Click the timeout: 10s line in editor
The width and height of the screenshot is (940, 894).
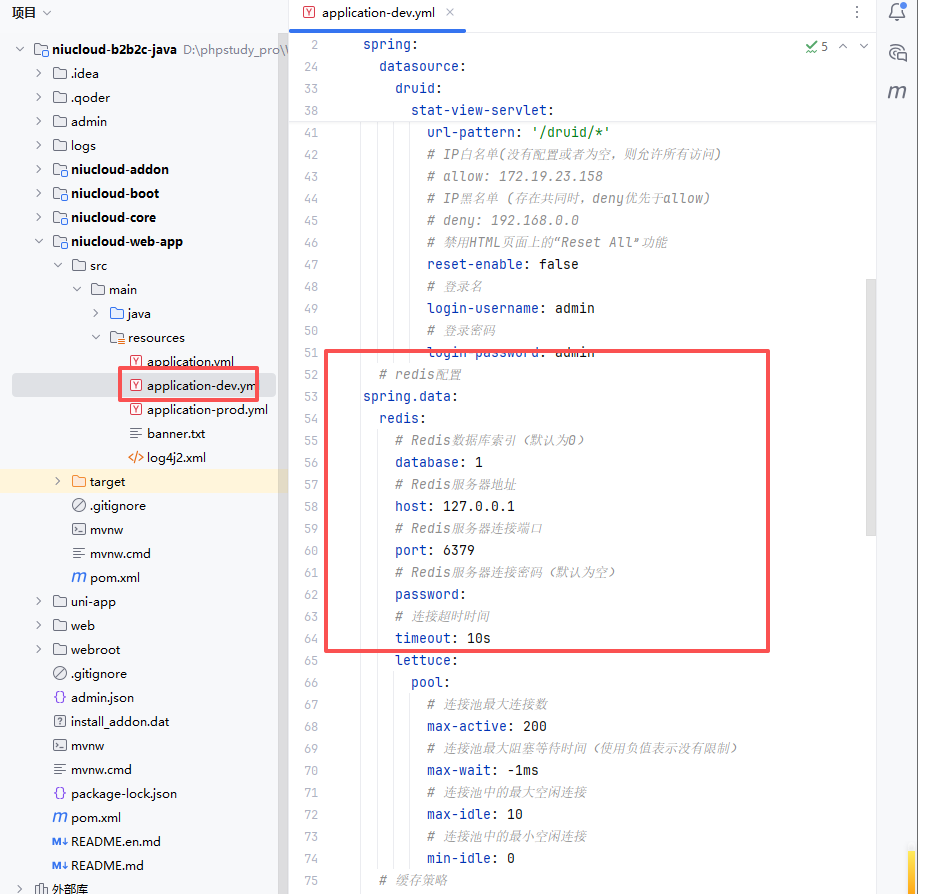click(x=443, y=638)
